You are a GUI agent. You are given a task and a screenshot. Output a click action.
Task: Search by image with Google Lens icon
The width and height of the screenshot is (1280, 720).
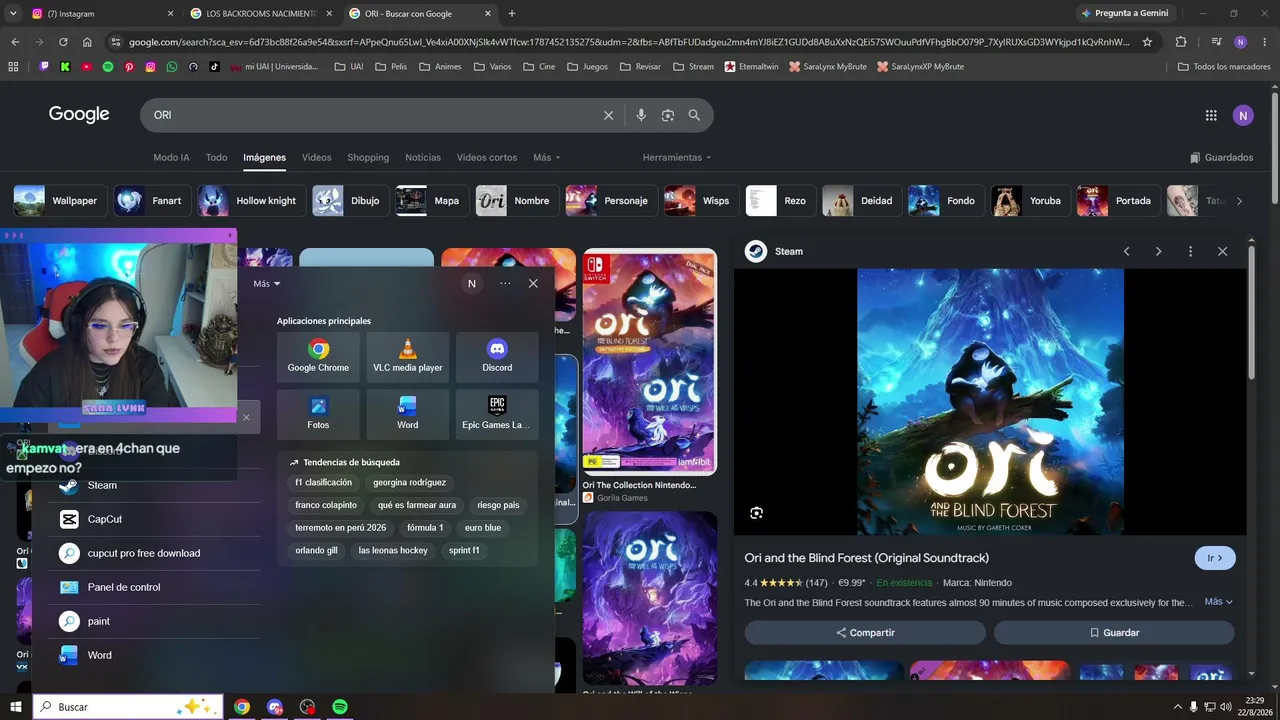[668, 115]
